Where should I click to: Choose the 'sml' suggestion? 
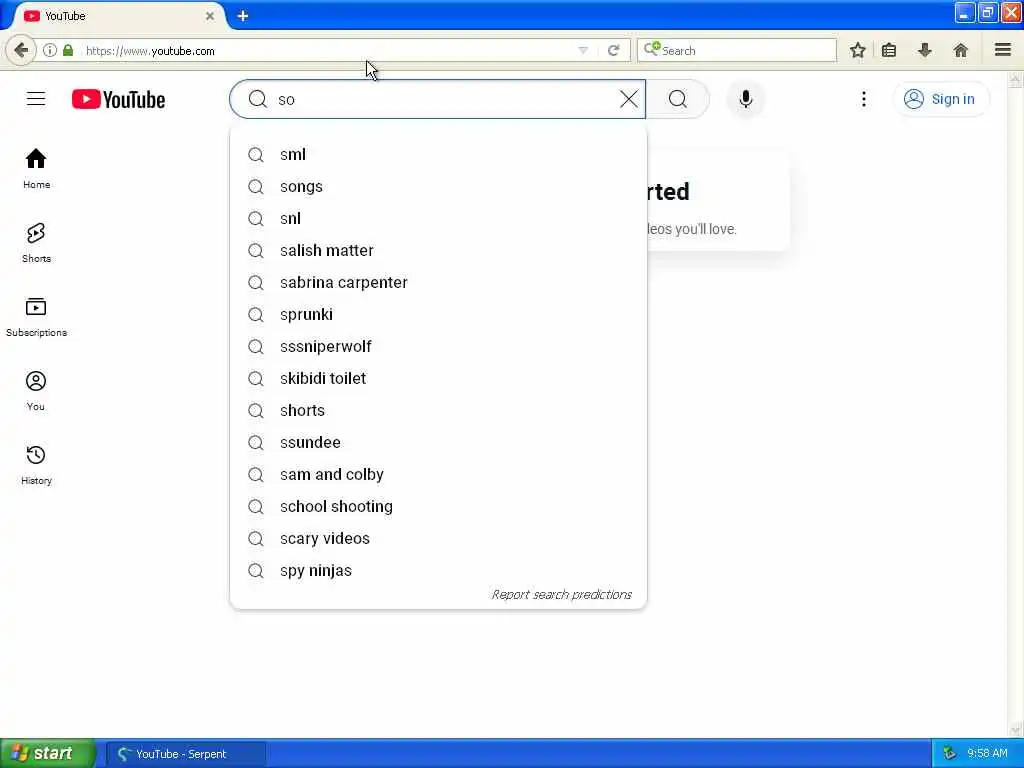(x=438, y=154)
